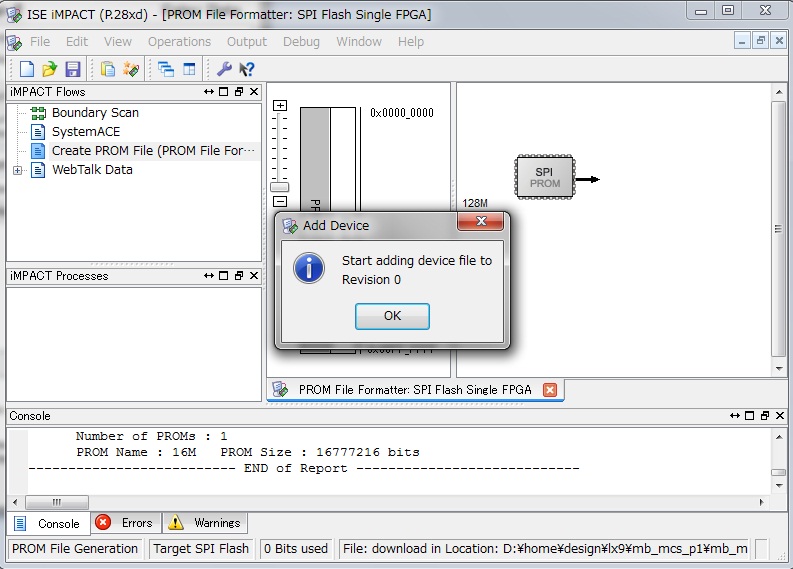Open the View menu

pos(118,41)
